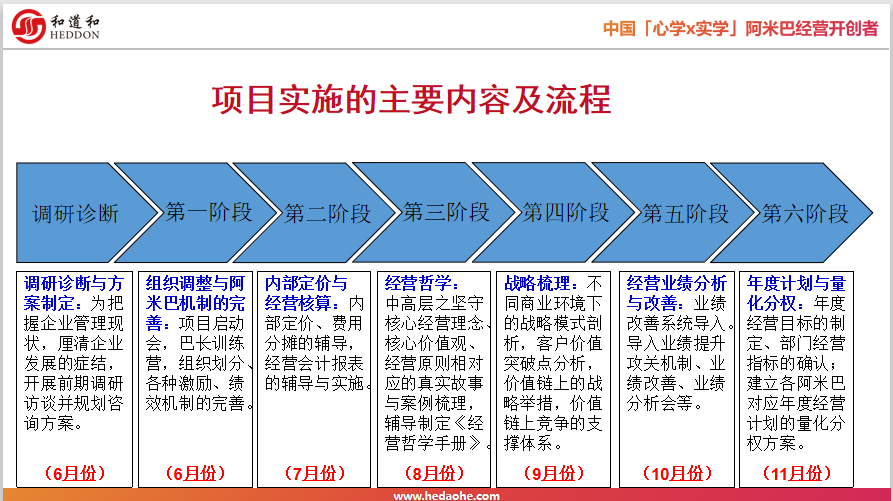The height and width of the screenshot is (501, 893).
Task: Click the heading 经营业绩分析与改善
Action: (x=676, y=293)
